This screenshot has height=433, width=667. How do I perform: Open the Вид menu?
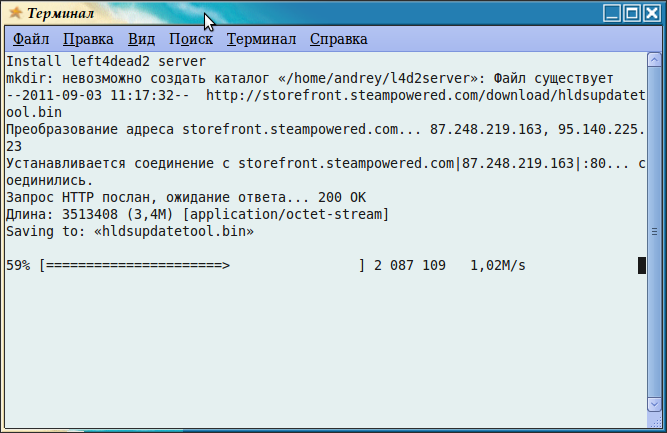[141, 39]
